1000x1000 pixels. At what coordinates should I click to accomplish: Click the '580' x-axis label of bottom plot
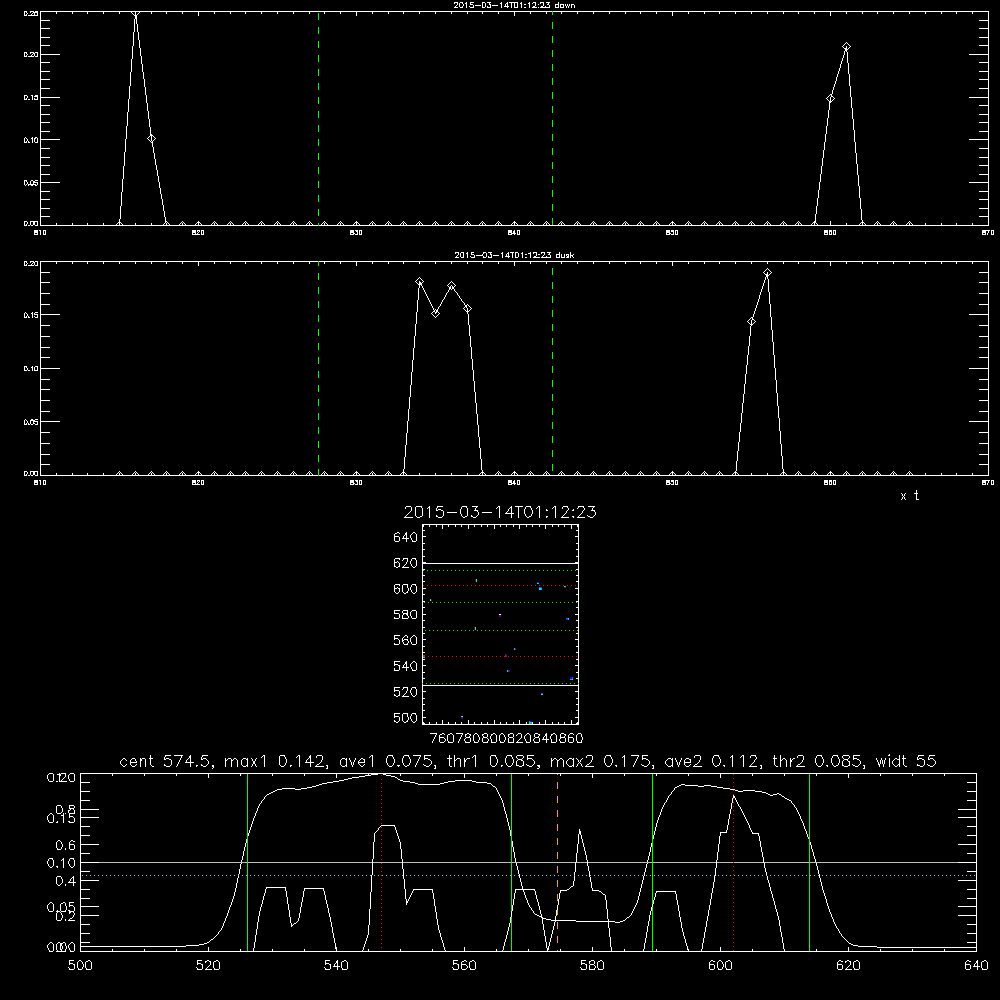592,966
